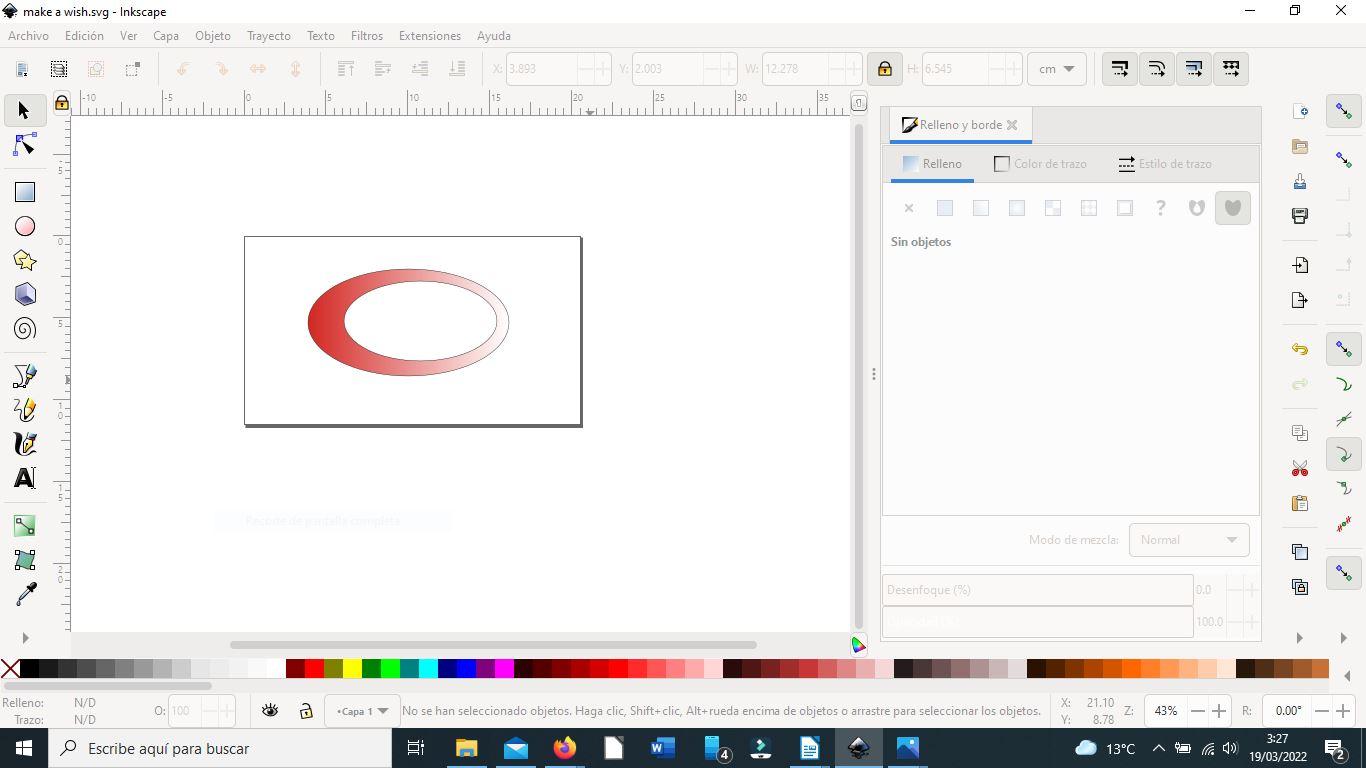Screen dimensions: 1366x768
Task: Click the Cut scissors icon
Action: [x=1300, y=468]
